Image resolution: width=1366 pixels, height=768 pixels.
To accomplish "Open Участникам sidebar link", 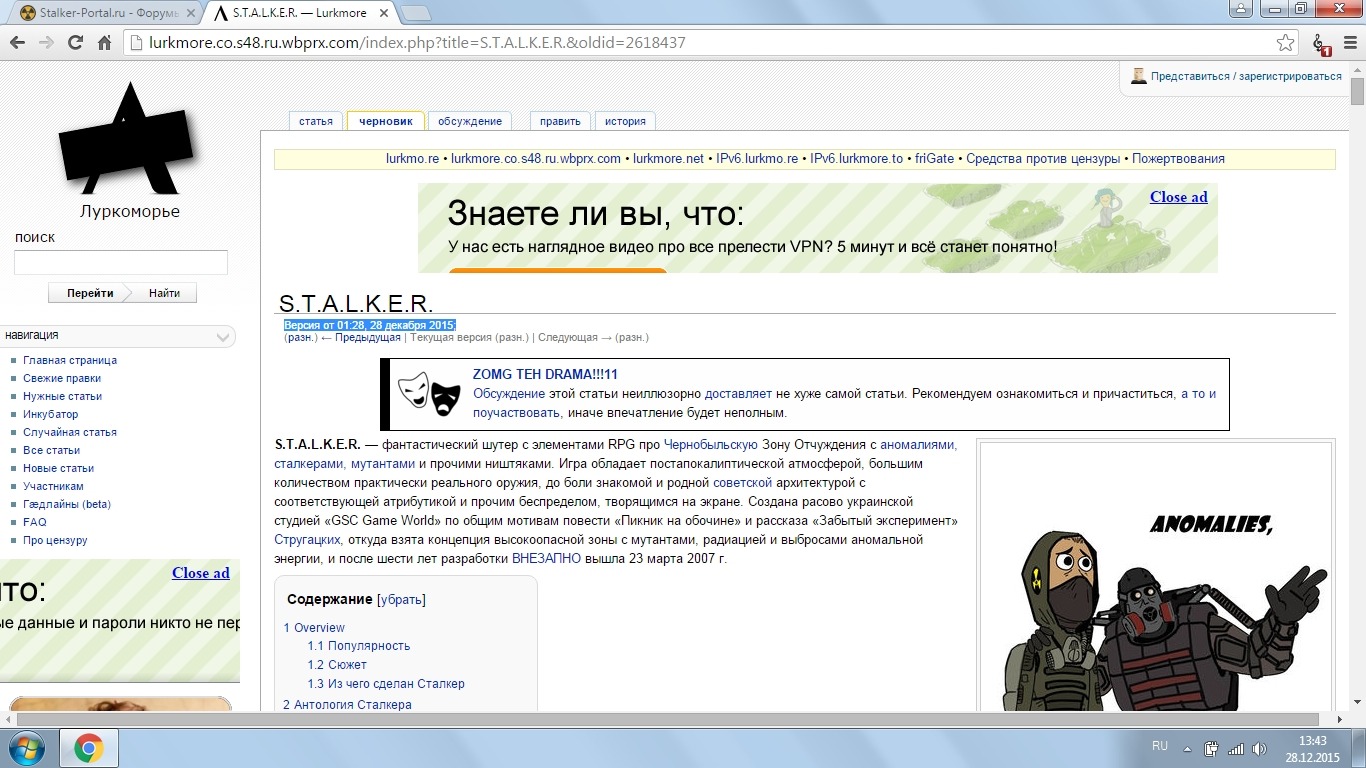I will [53, 486].
